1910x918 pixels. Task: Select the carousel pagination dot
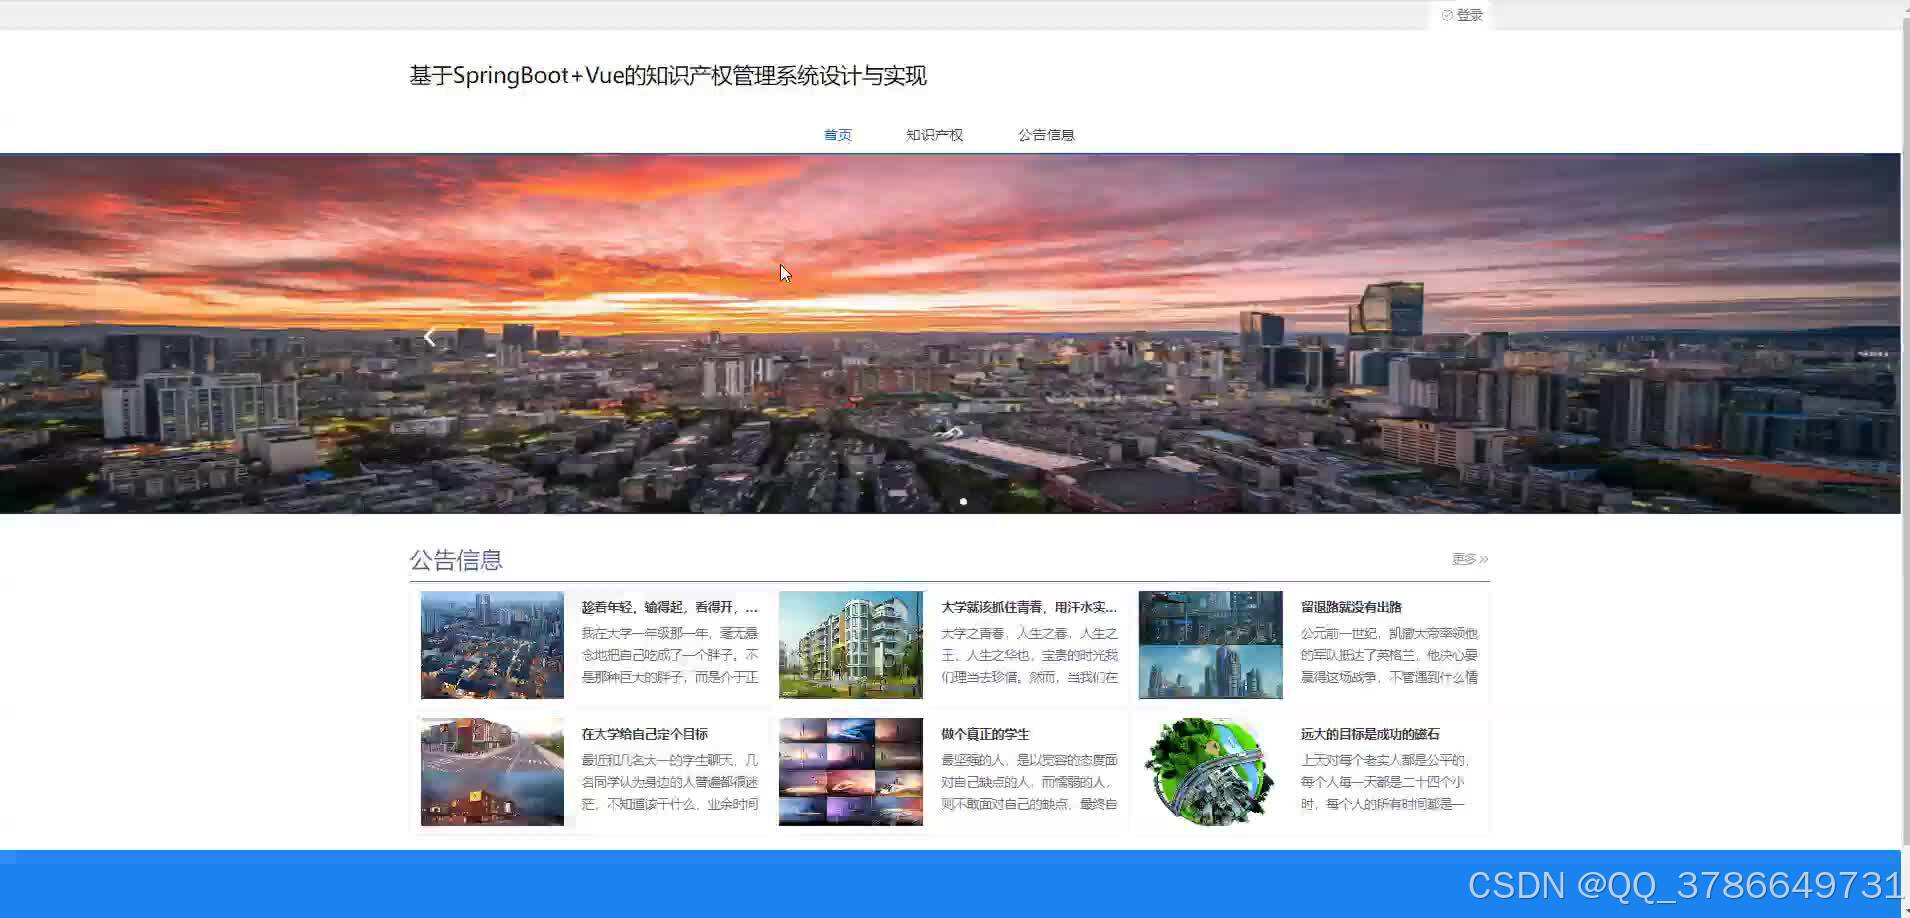tap(963, 501)
